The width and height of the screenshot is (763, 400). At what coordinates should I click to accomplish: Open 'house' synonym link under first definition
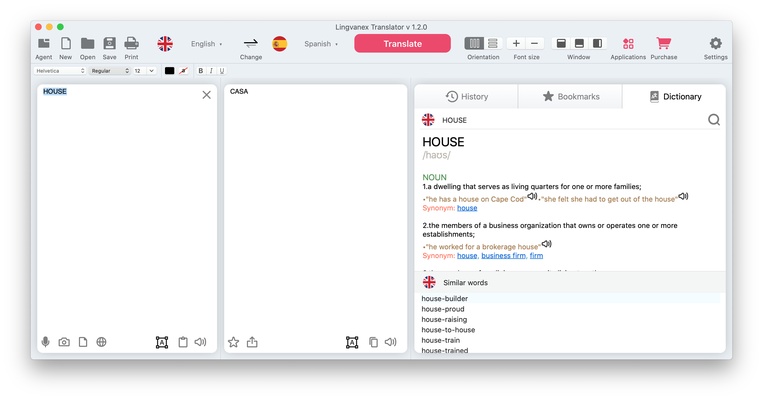467,208
